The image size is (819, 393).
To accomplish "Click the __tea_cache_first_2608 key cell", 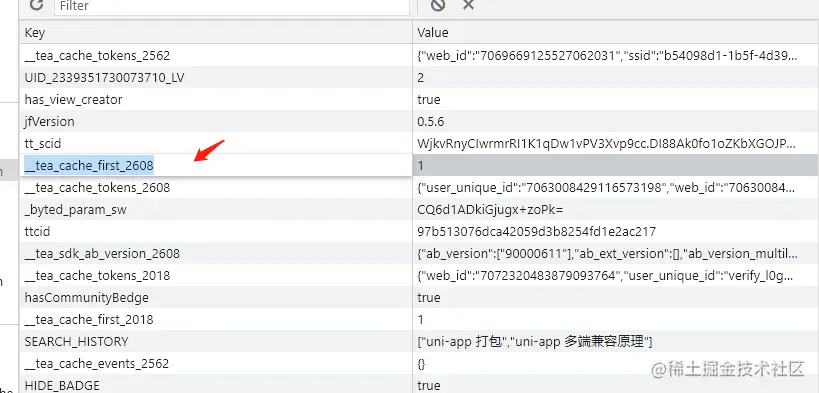I will 216,166.
